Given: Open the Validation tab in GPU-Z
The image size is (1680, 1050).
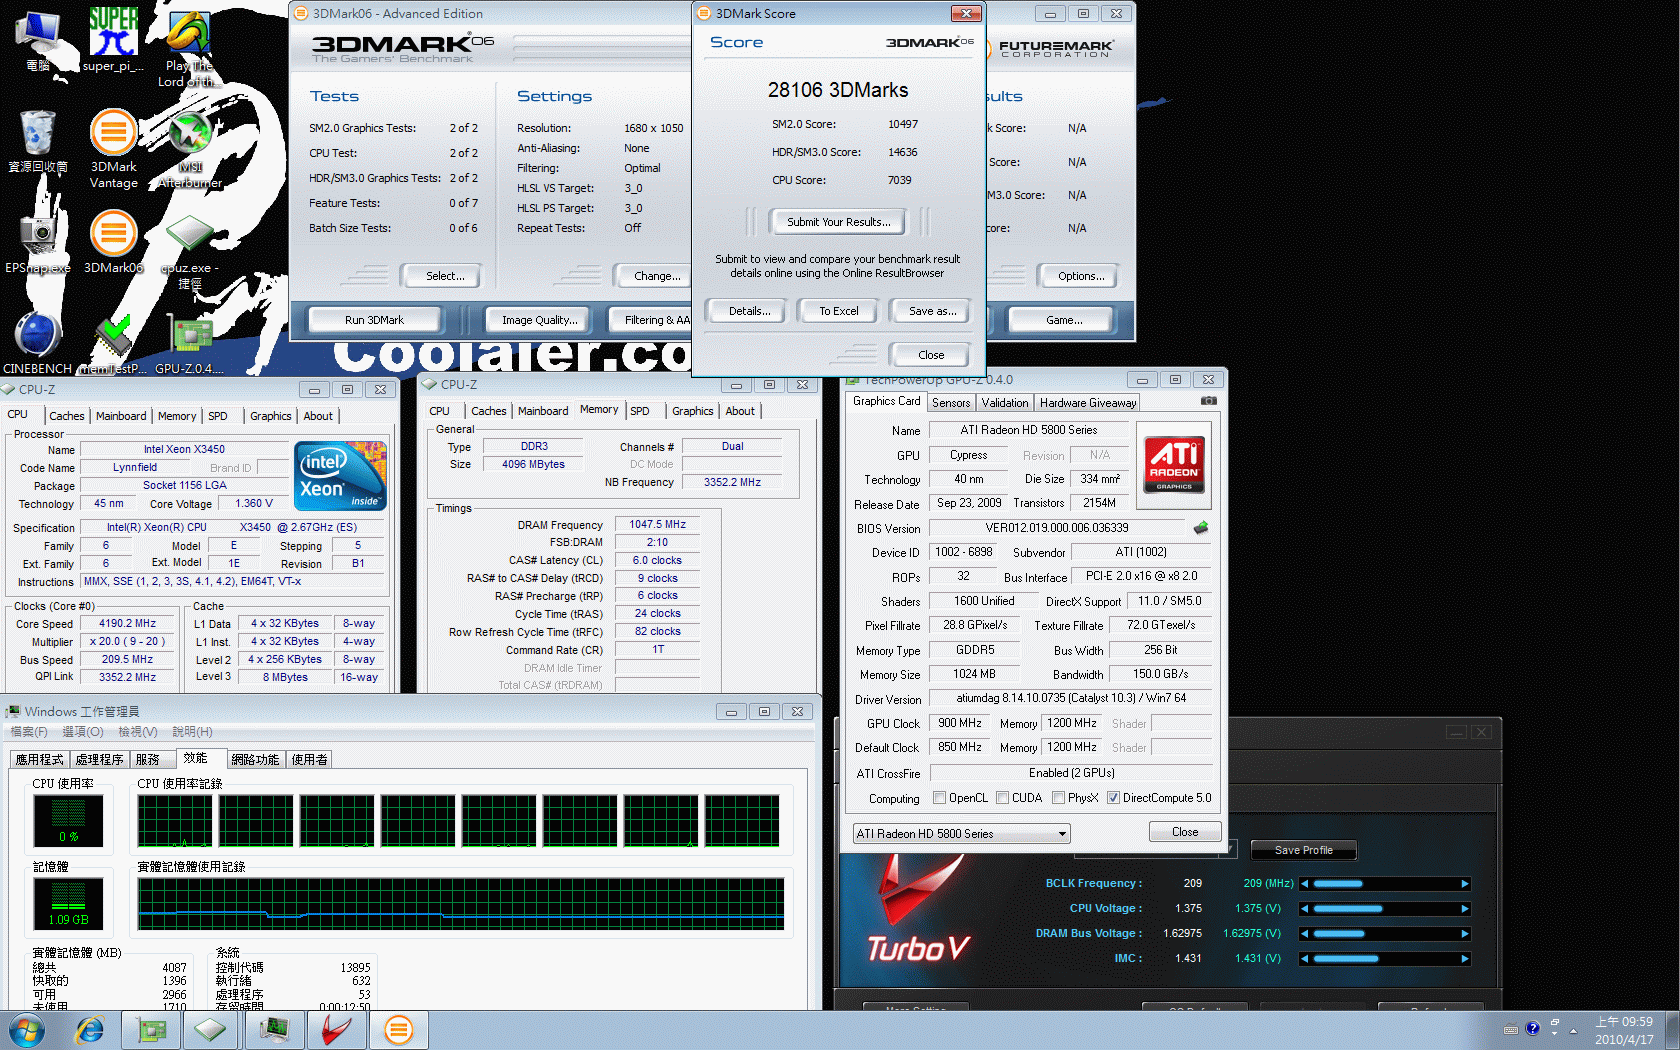Looking at the screenshot, I should [1005, 403].
